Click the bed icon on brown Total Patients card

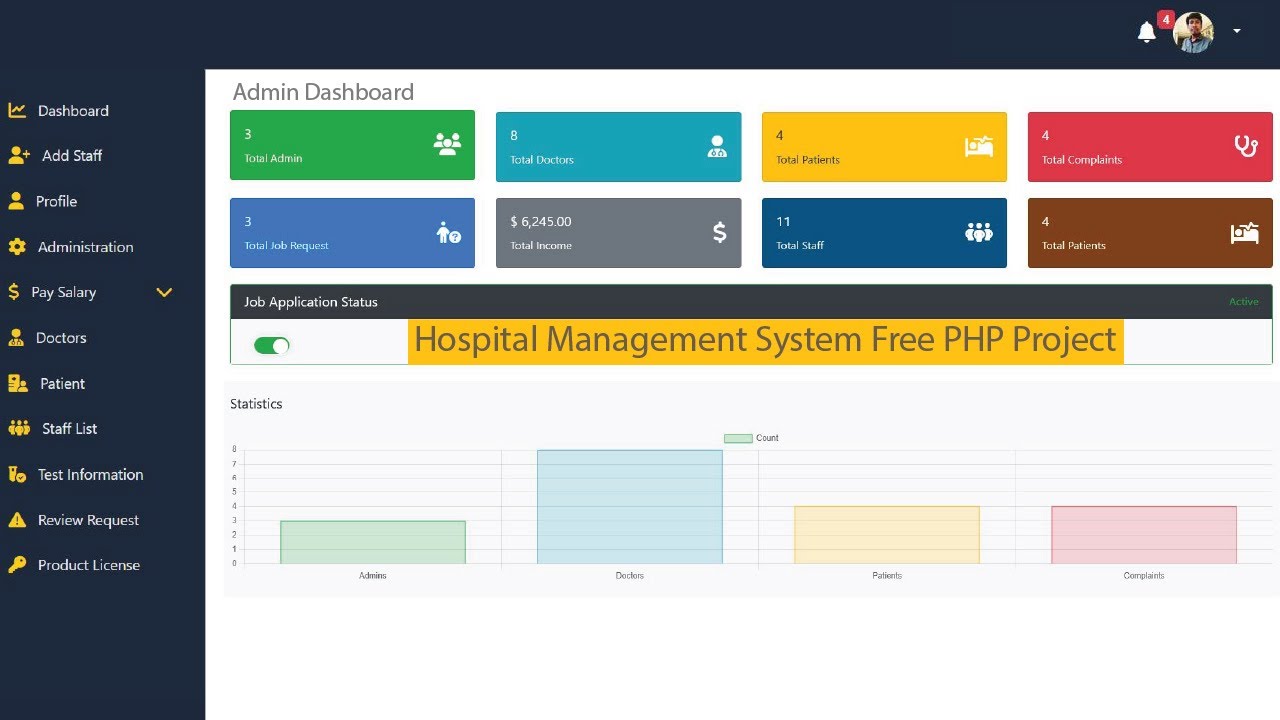(x=1245, y=233)
